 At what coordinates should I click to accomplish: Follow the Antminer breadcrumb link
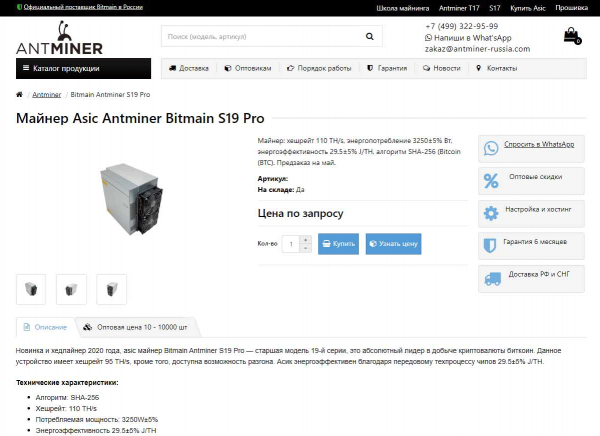[x=46, y=95]
